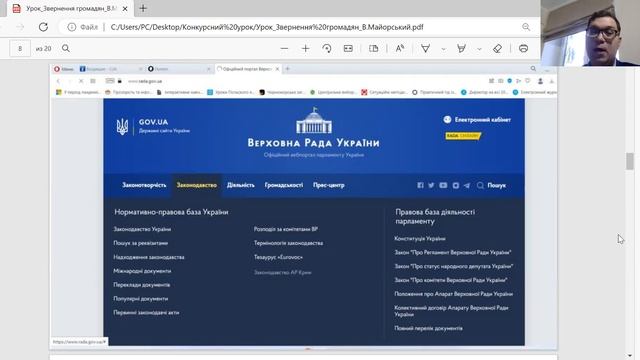Viewport: 640px width, 360px height.
Task: Add a new tab in embedded Opera browser
Action: tap(287, 69)
